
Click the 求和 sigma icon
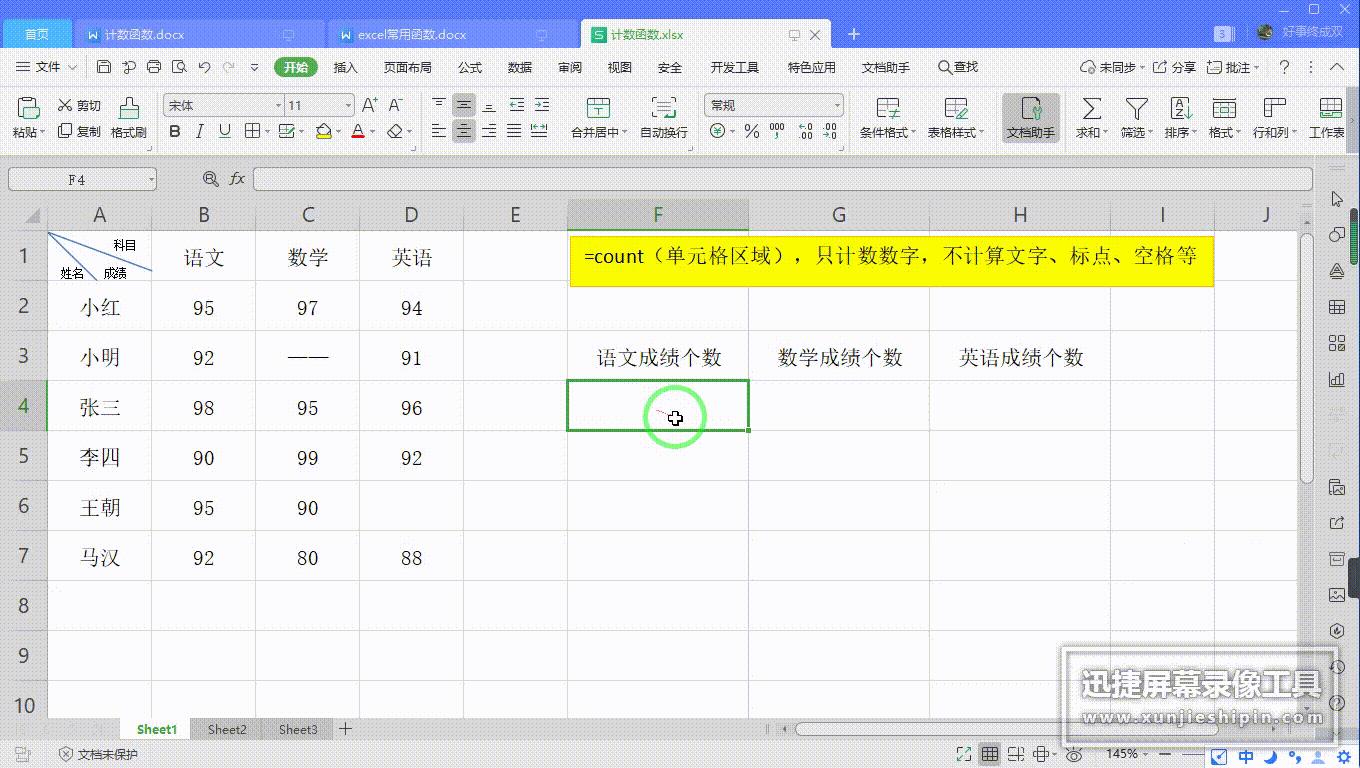tap(1092, 108)
